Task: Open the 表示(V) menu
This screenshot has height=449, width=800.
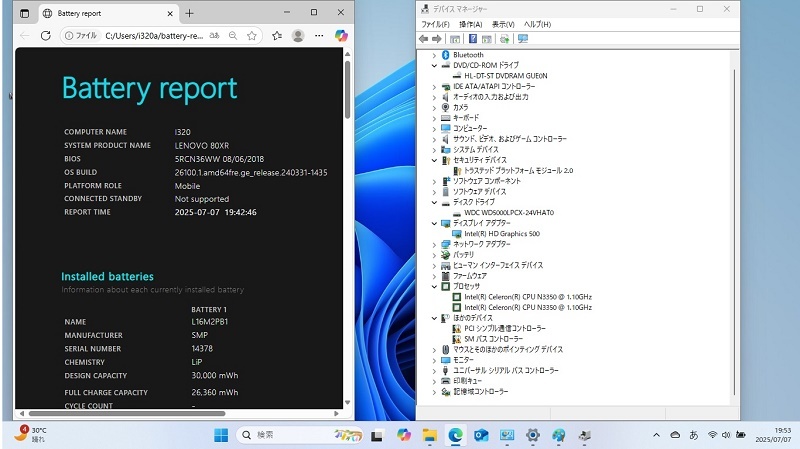Action: coord(503,24)
